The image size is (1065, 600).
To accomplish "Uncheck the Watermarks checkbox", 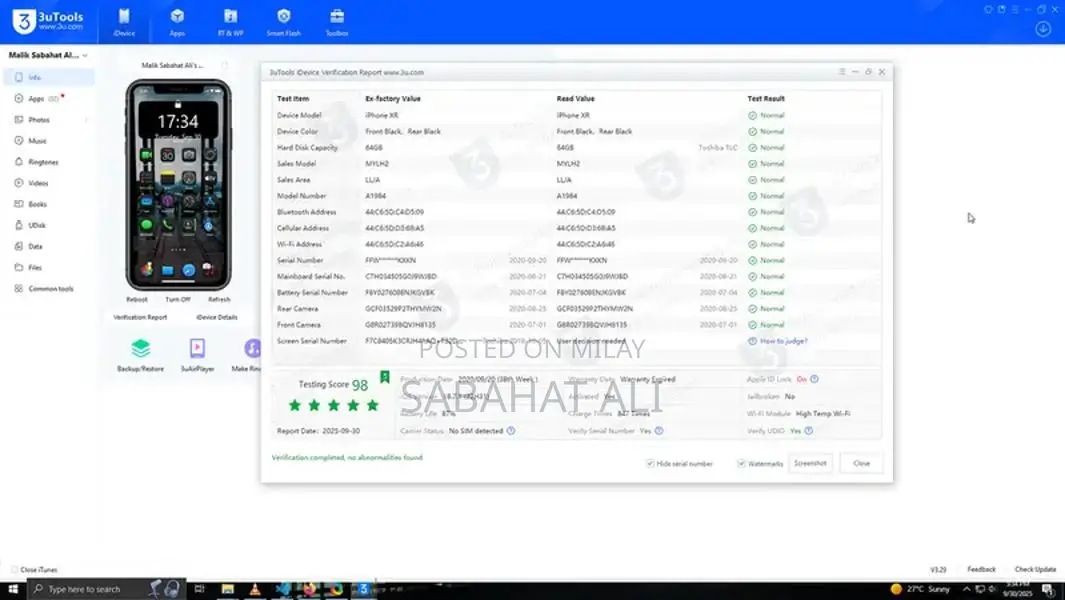I will [x=741, y=464].
